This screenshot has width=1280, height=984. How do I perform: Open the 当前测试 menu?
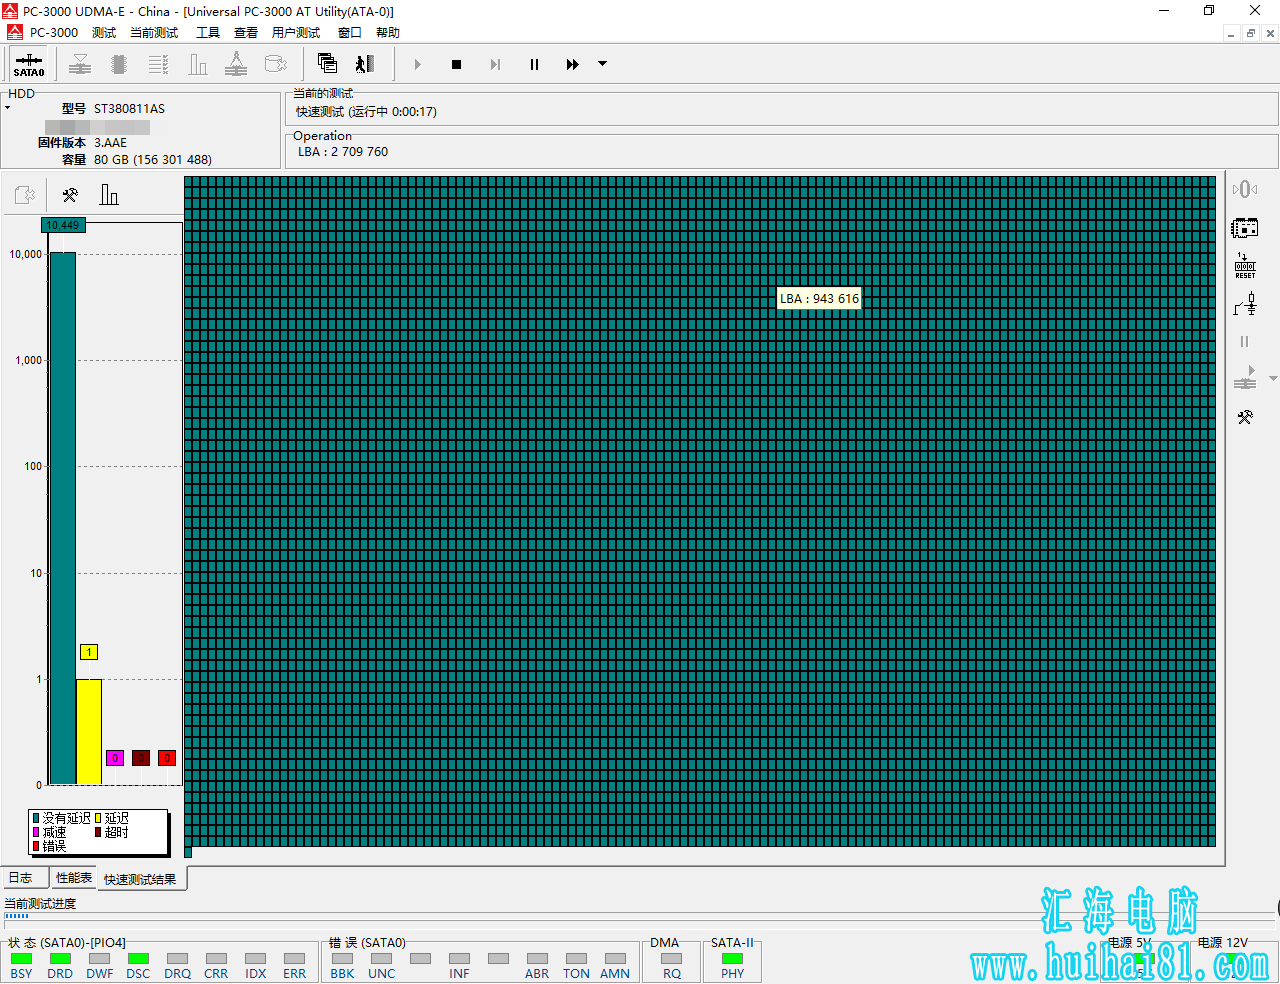[x=154, y=32]
